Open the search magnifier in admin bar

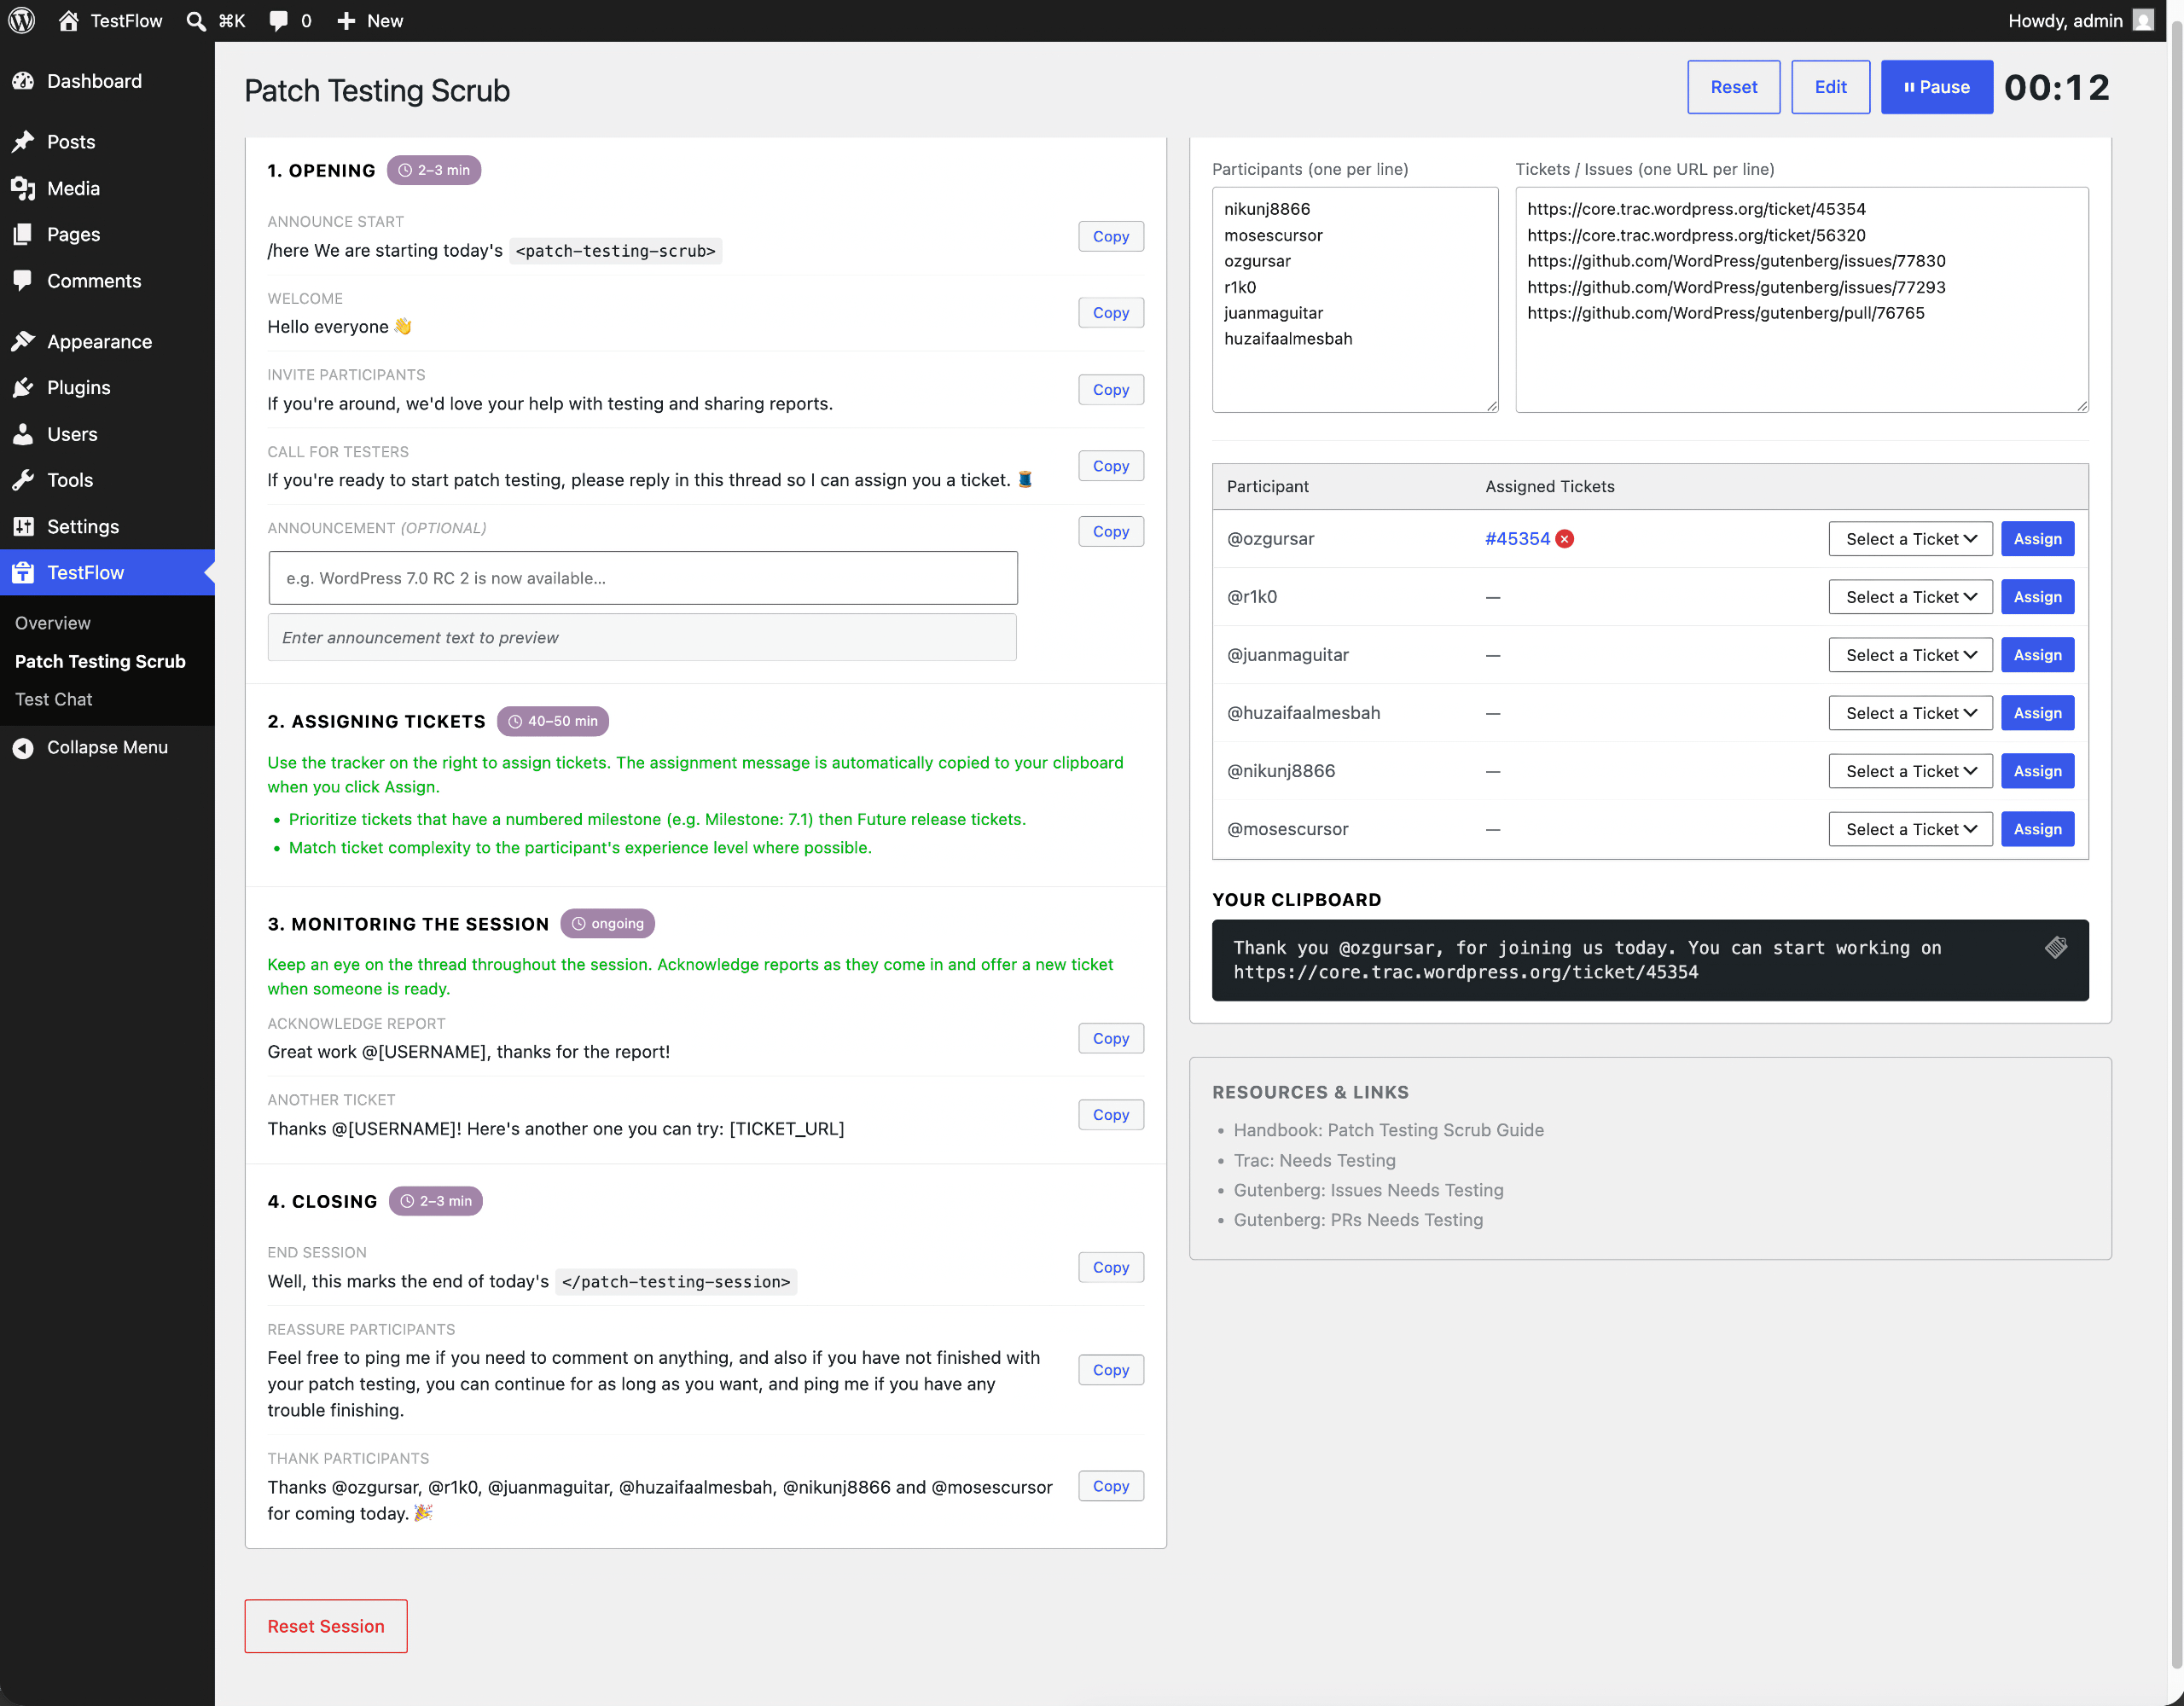point(196,21)
